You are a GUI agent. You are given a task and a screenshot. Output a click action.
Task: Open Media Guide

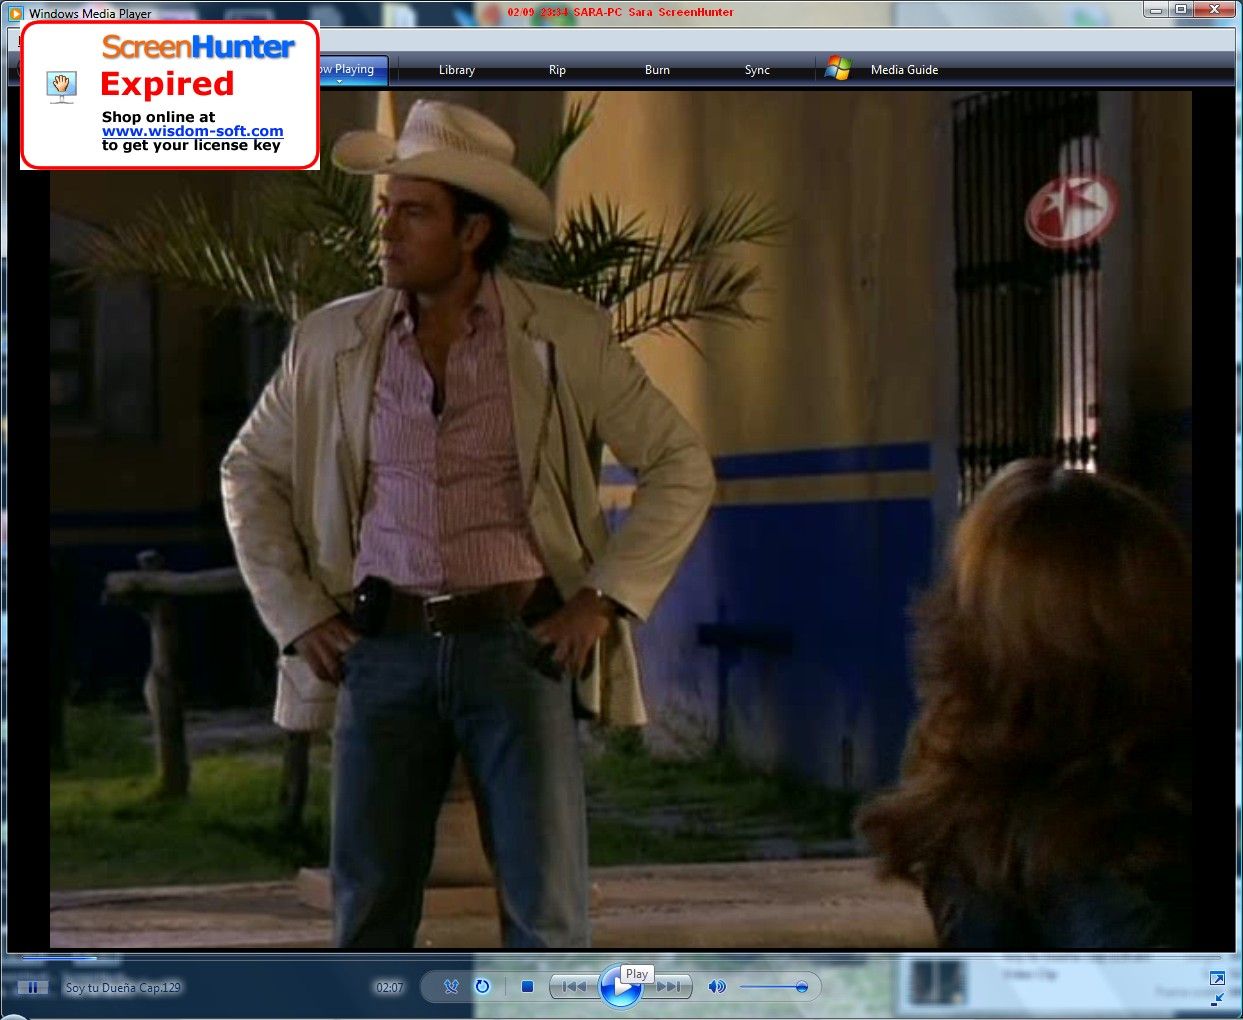(904, 70)
